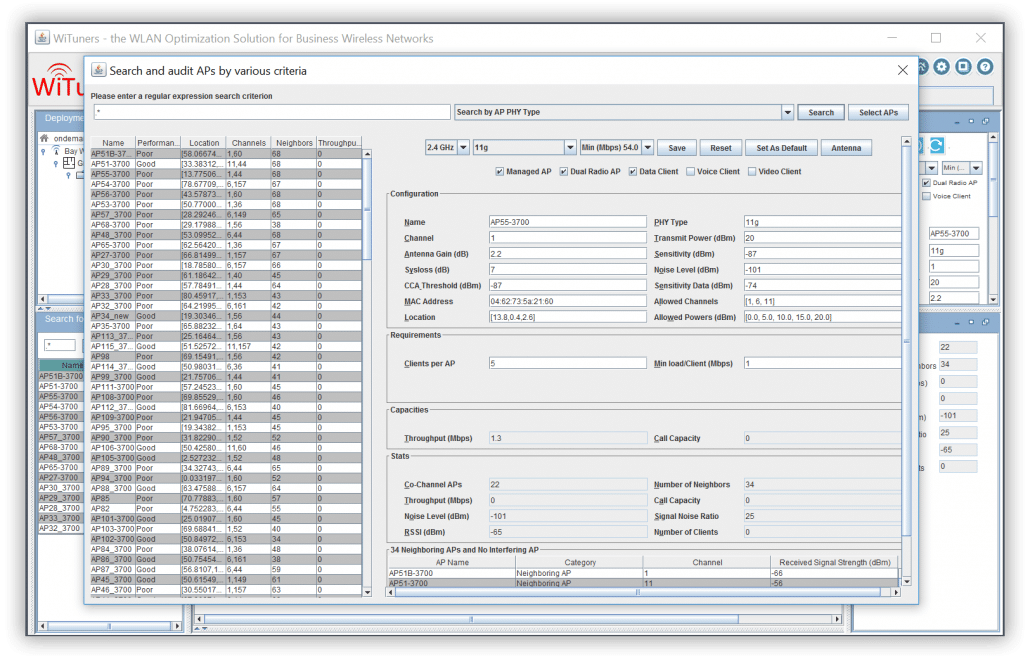Screen dimensions: 1030x659
Task: Restore the lower right panel using its float icon
Action: click(985, 323)
